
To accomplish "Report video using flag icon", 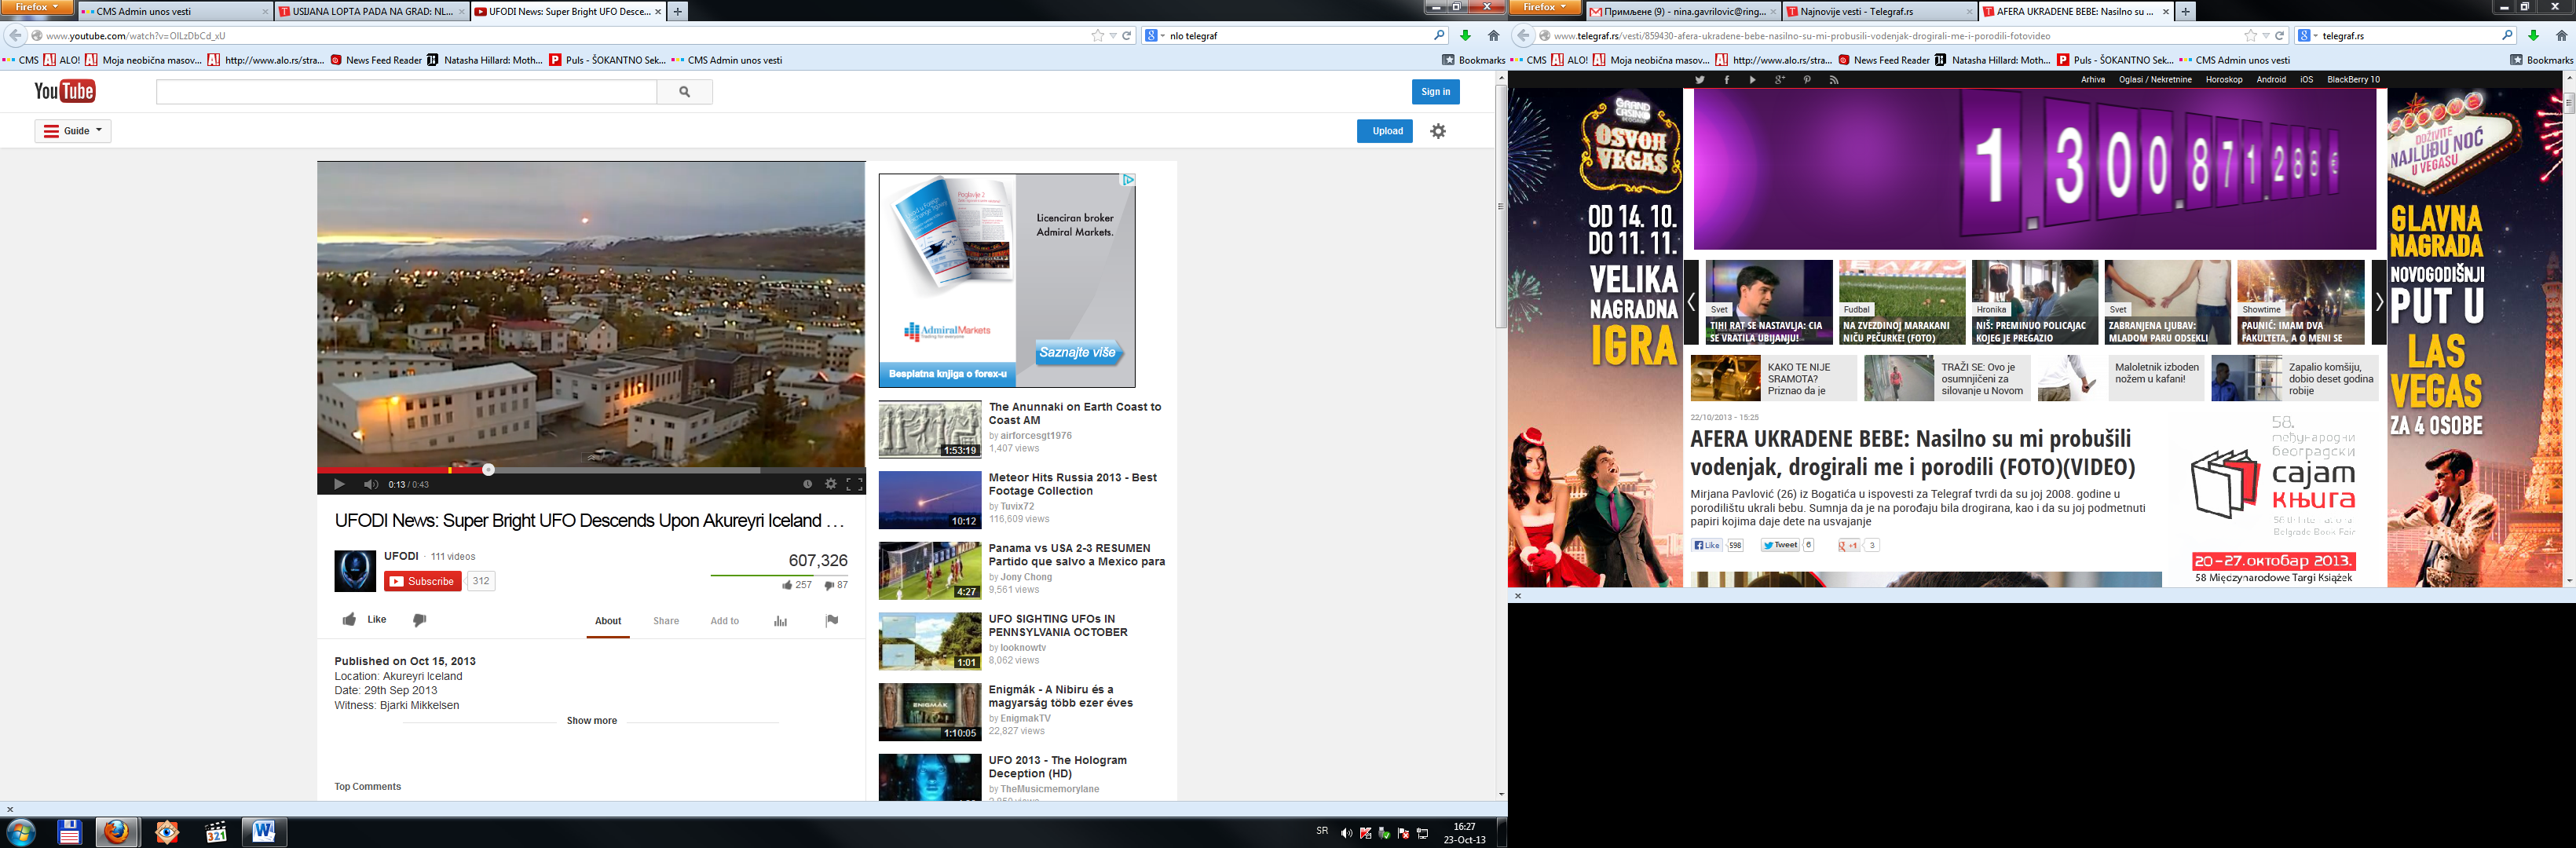I will click(831, 621).
